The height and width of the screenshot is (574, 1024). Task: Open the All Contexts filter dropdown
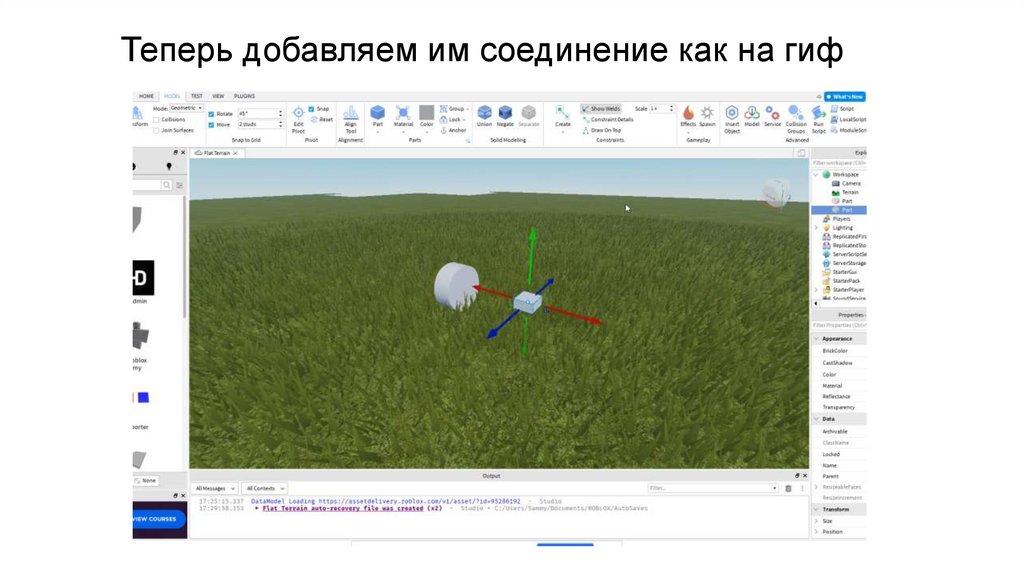tap(264, 488)
